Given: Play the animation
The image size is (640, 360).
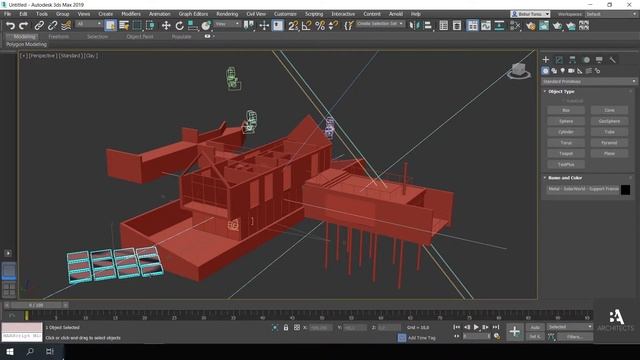Looking at the screenshot, I should coord(476,327).
